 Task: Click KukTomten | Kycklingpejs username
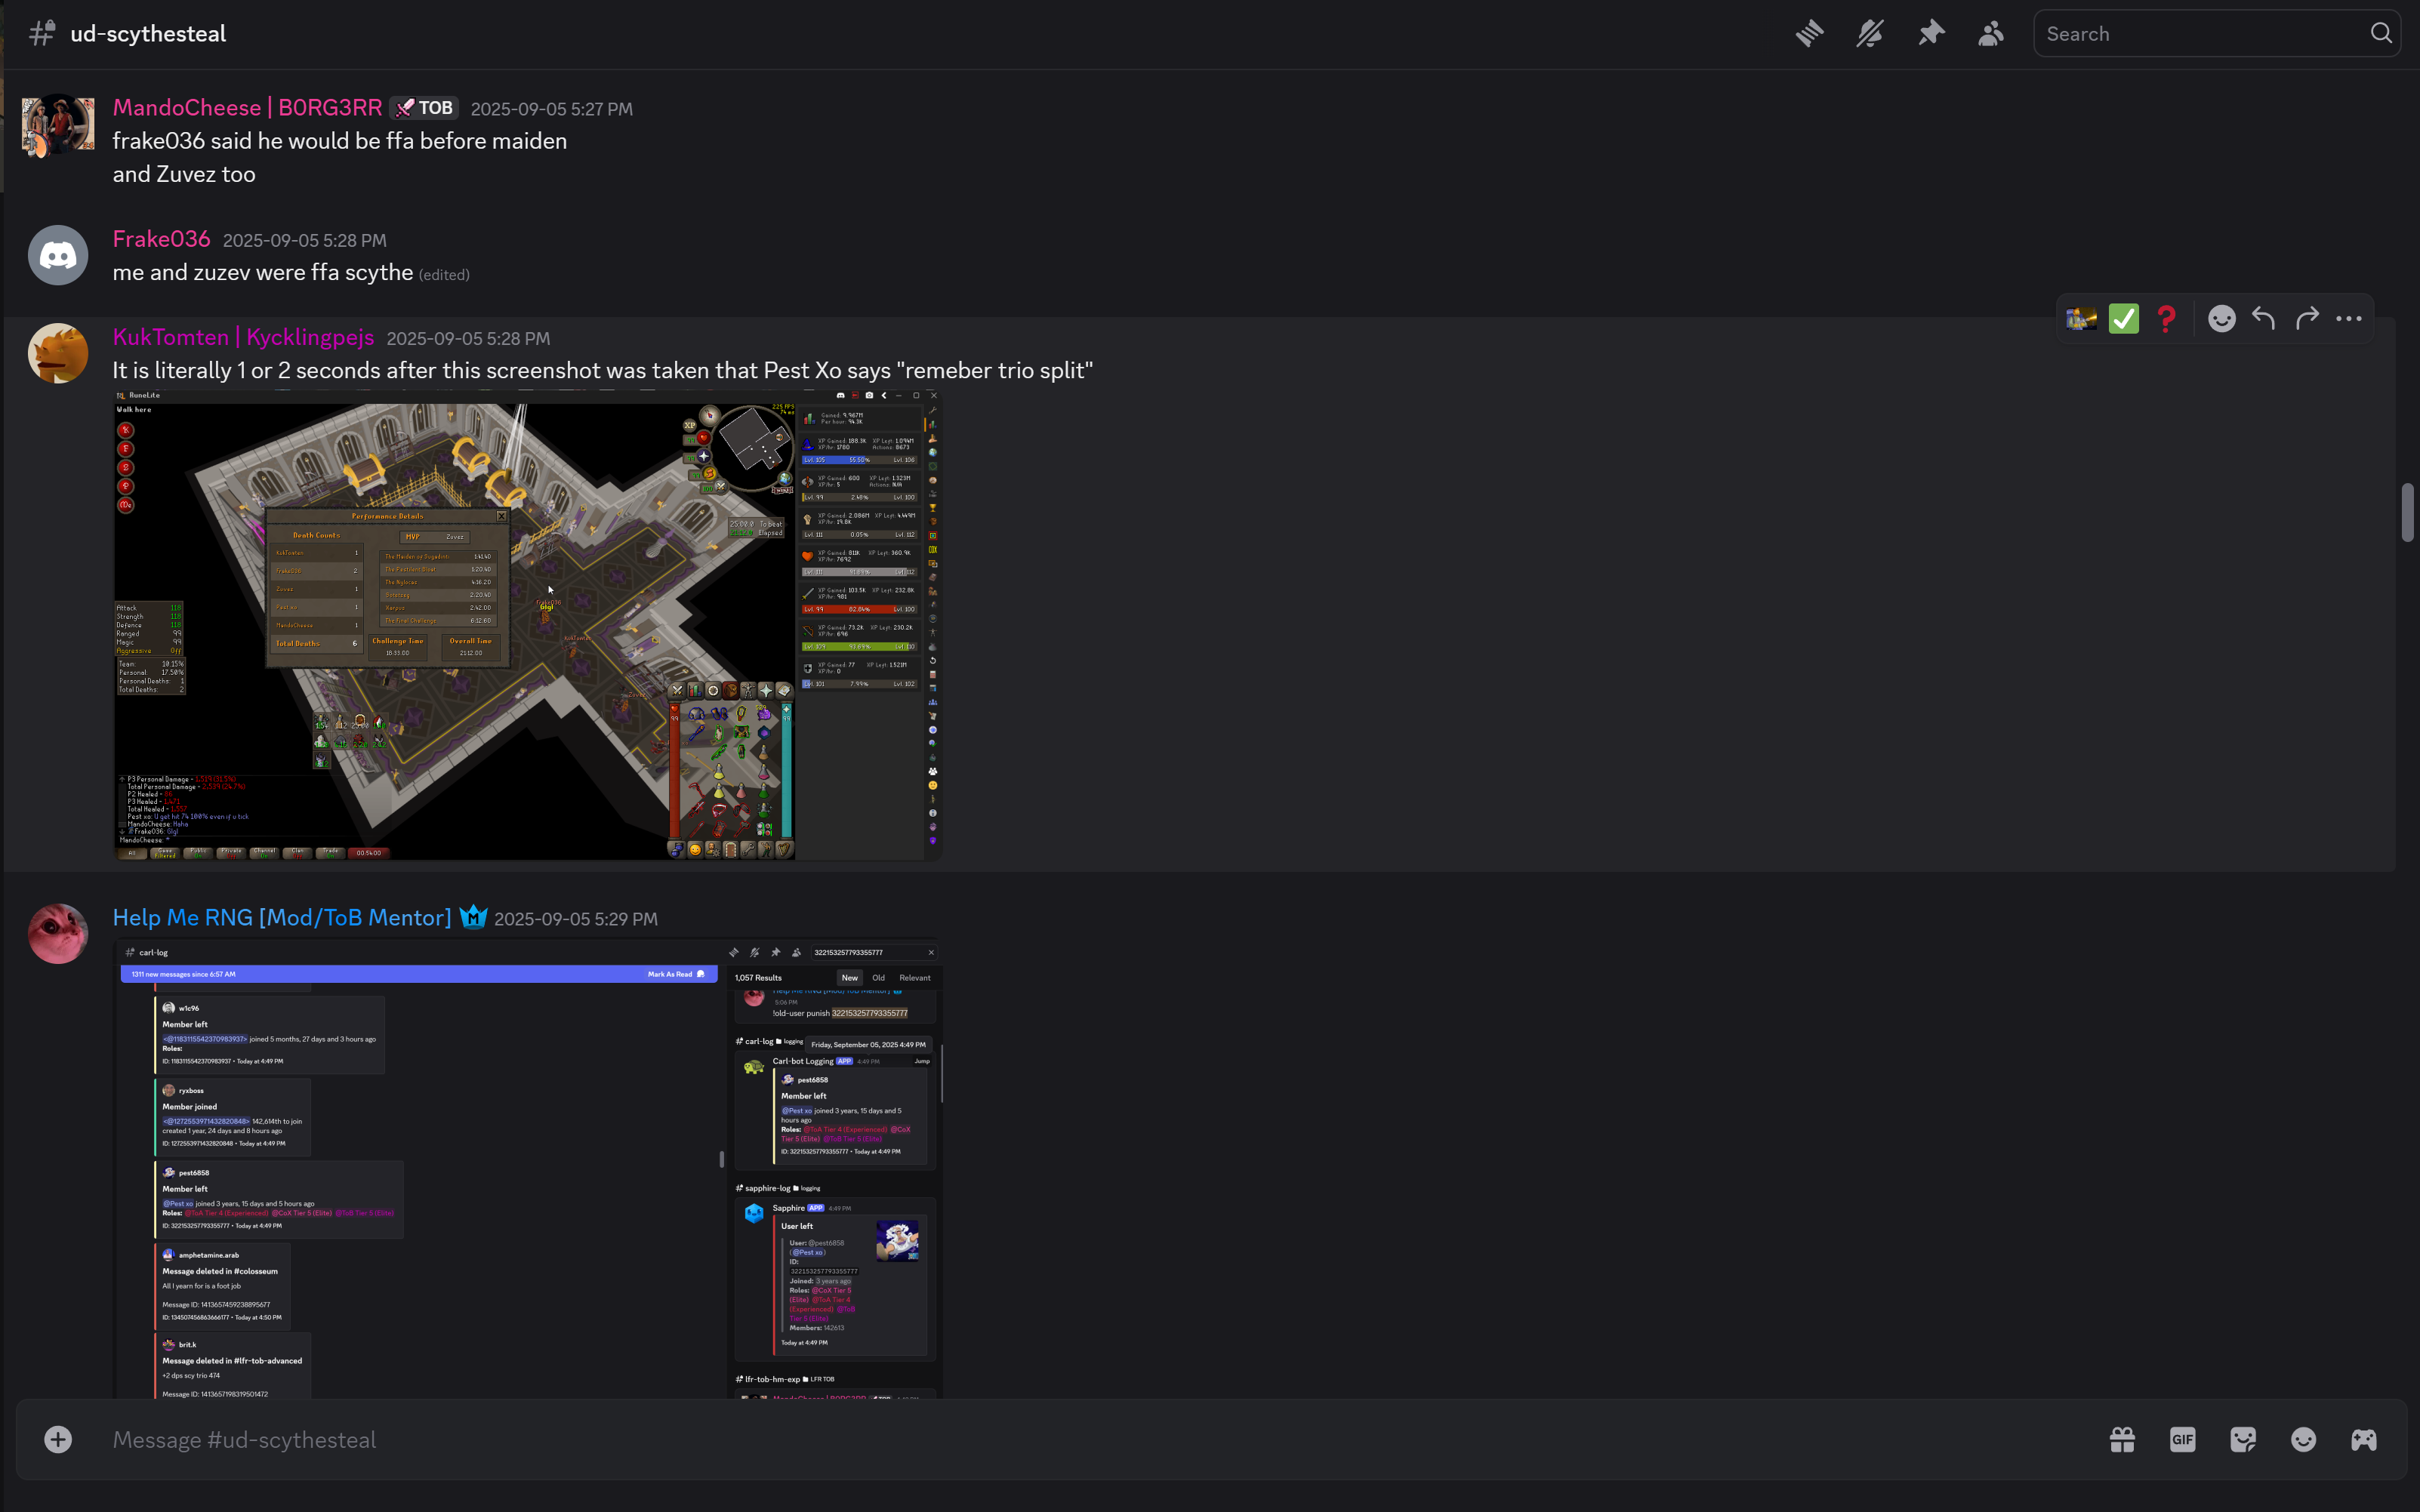click(x=243, y=338)
